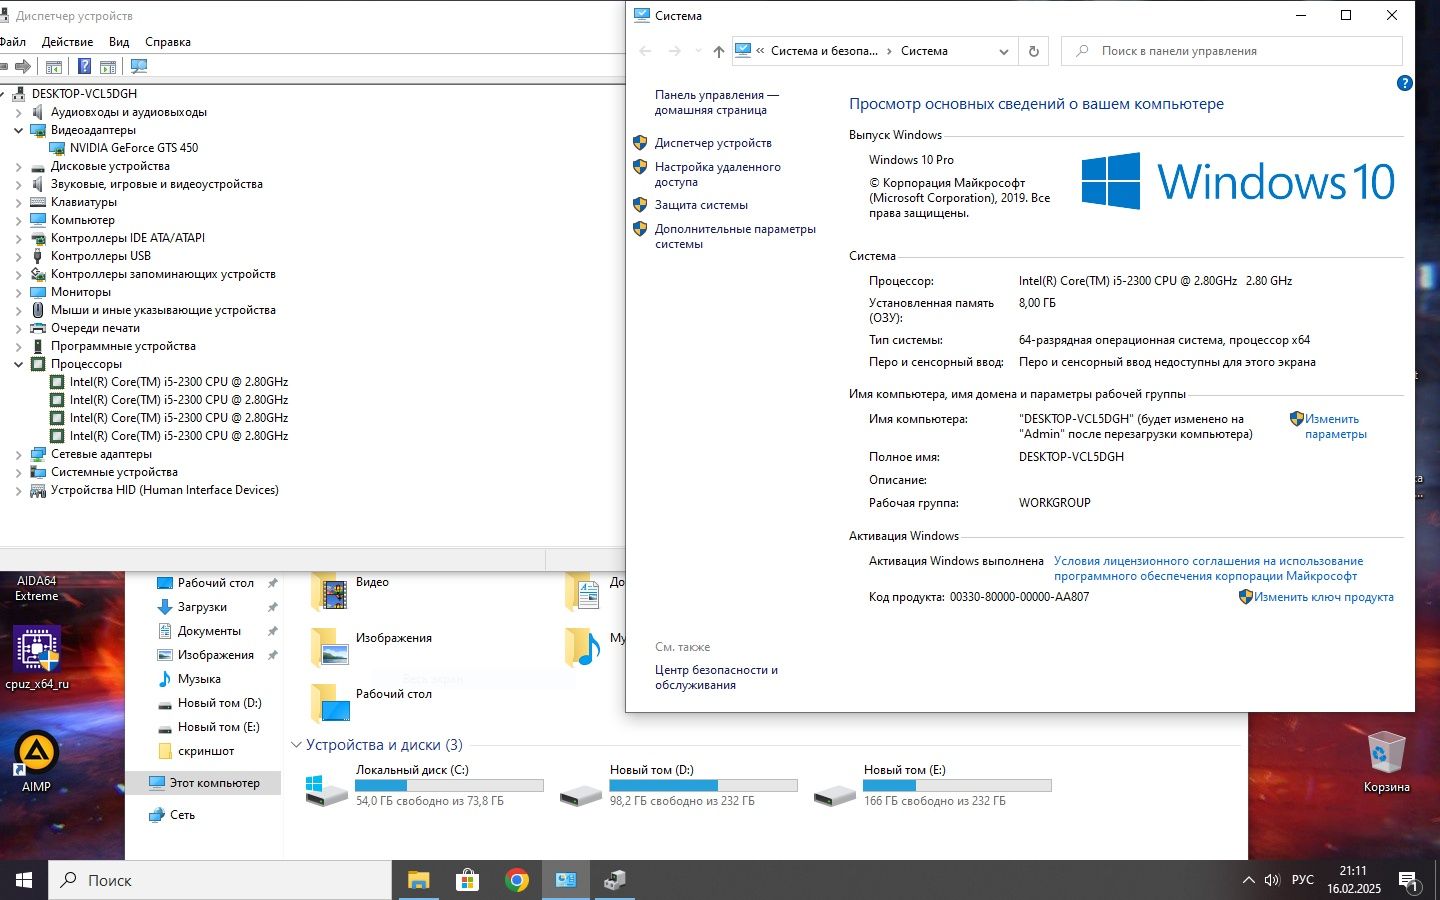
Task: Collapse the Процессоры category
Action: click(x=18, y=364)
